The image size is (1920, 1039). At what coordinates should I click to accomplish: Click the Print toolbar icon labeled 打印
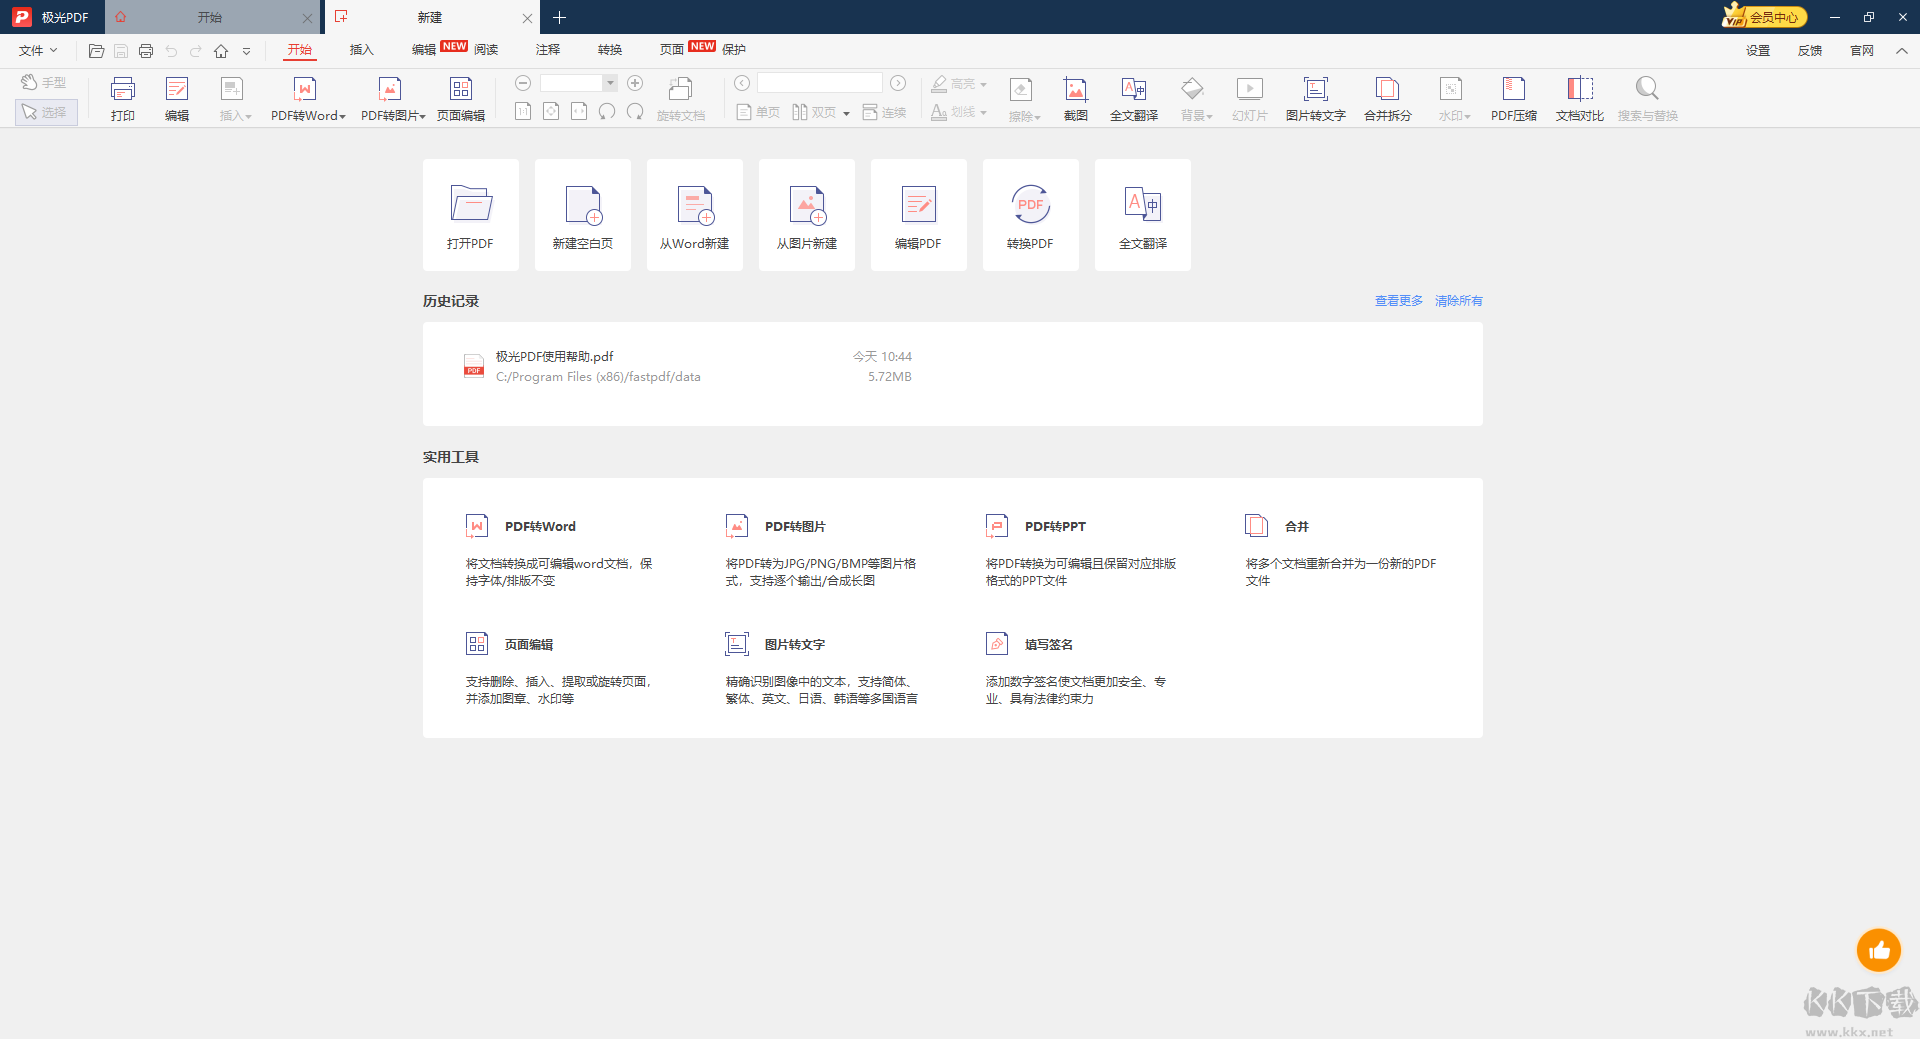pos(123,98)
